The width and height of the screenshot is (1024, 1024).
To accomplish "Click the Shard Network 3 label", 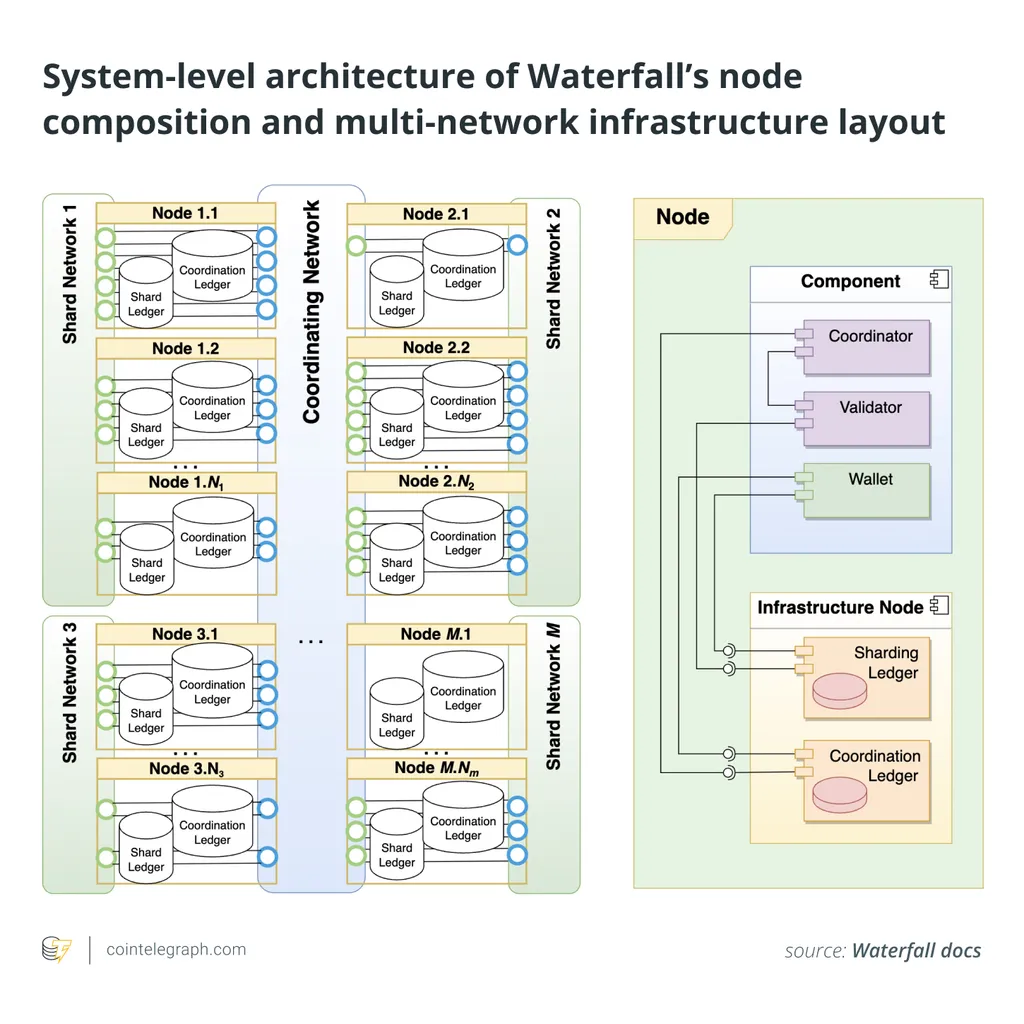I will [x=69, y=693].
